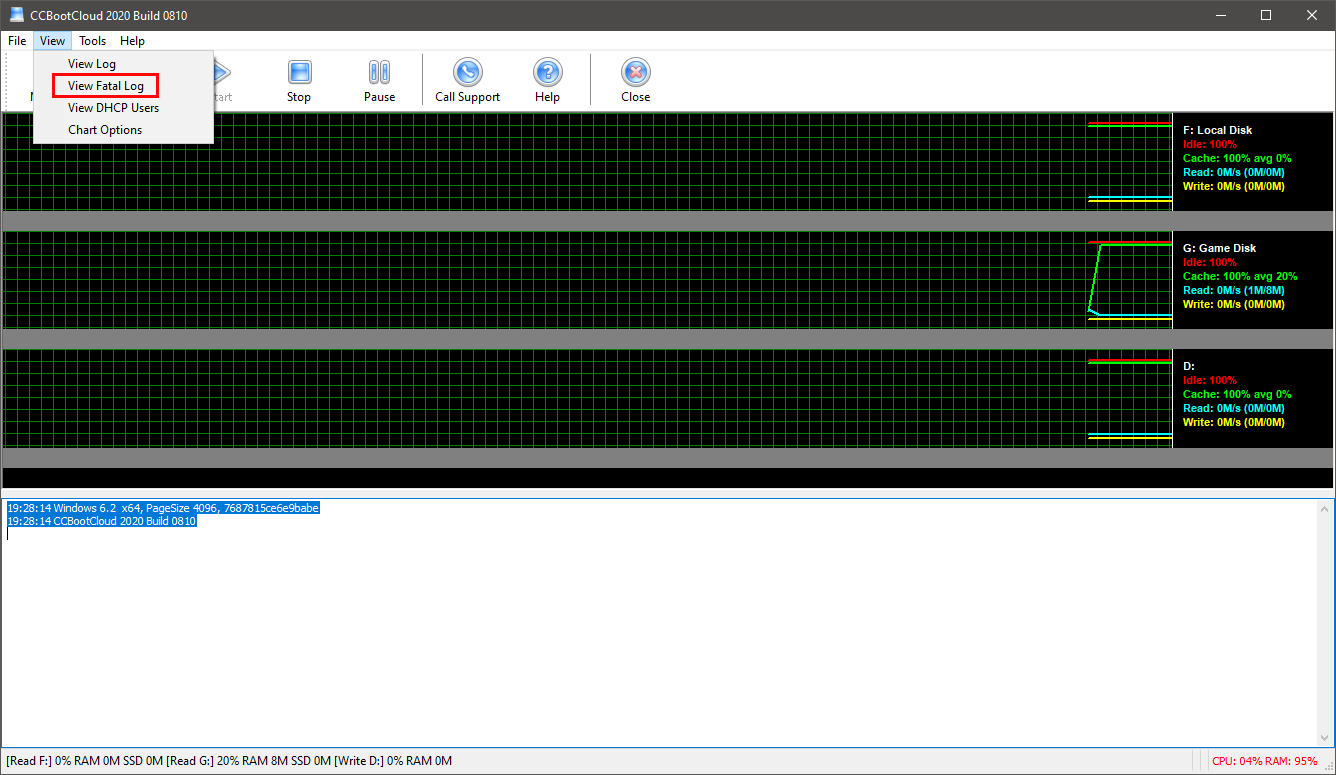Collapse the open View menu
Image resolution: width=1336 pixels, height=775 pixels.
click(53, 41)
